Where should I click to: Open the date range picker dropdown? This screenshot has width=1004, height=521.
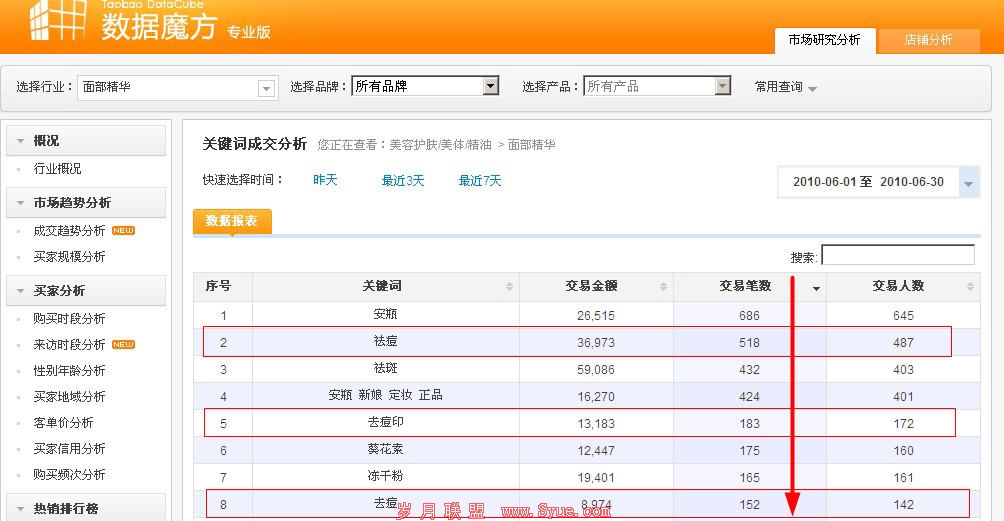[968, 183]
